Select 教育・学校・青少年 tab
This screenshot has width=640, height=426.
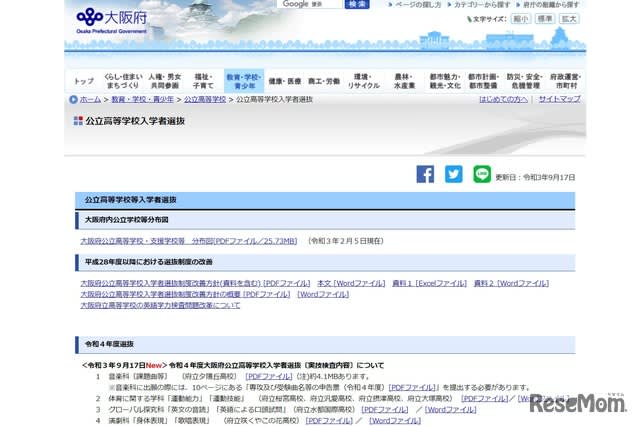(x=244, y=81)
